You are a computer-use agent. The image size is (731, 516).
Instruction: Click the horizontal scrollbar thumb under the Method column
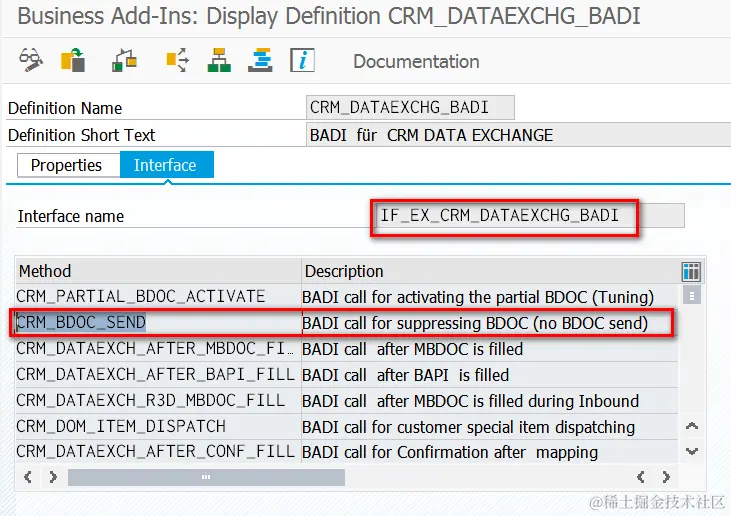207,477
